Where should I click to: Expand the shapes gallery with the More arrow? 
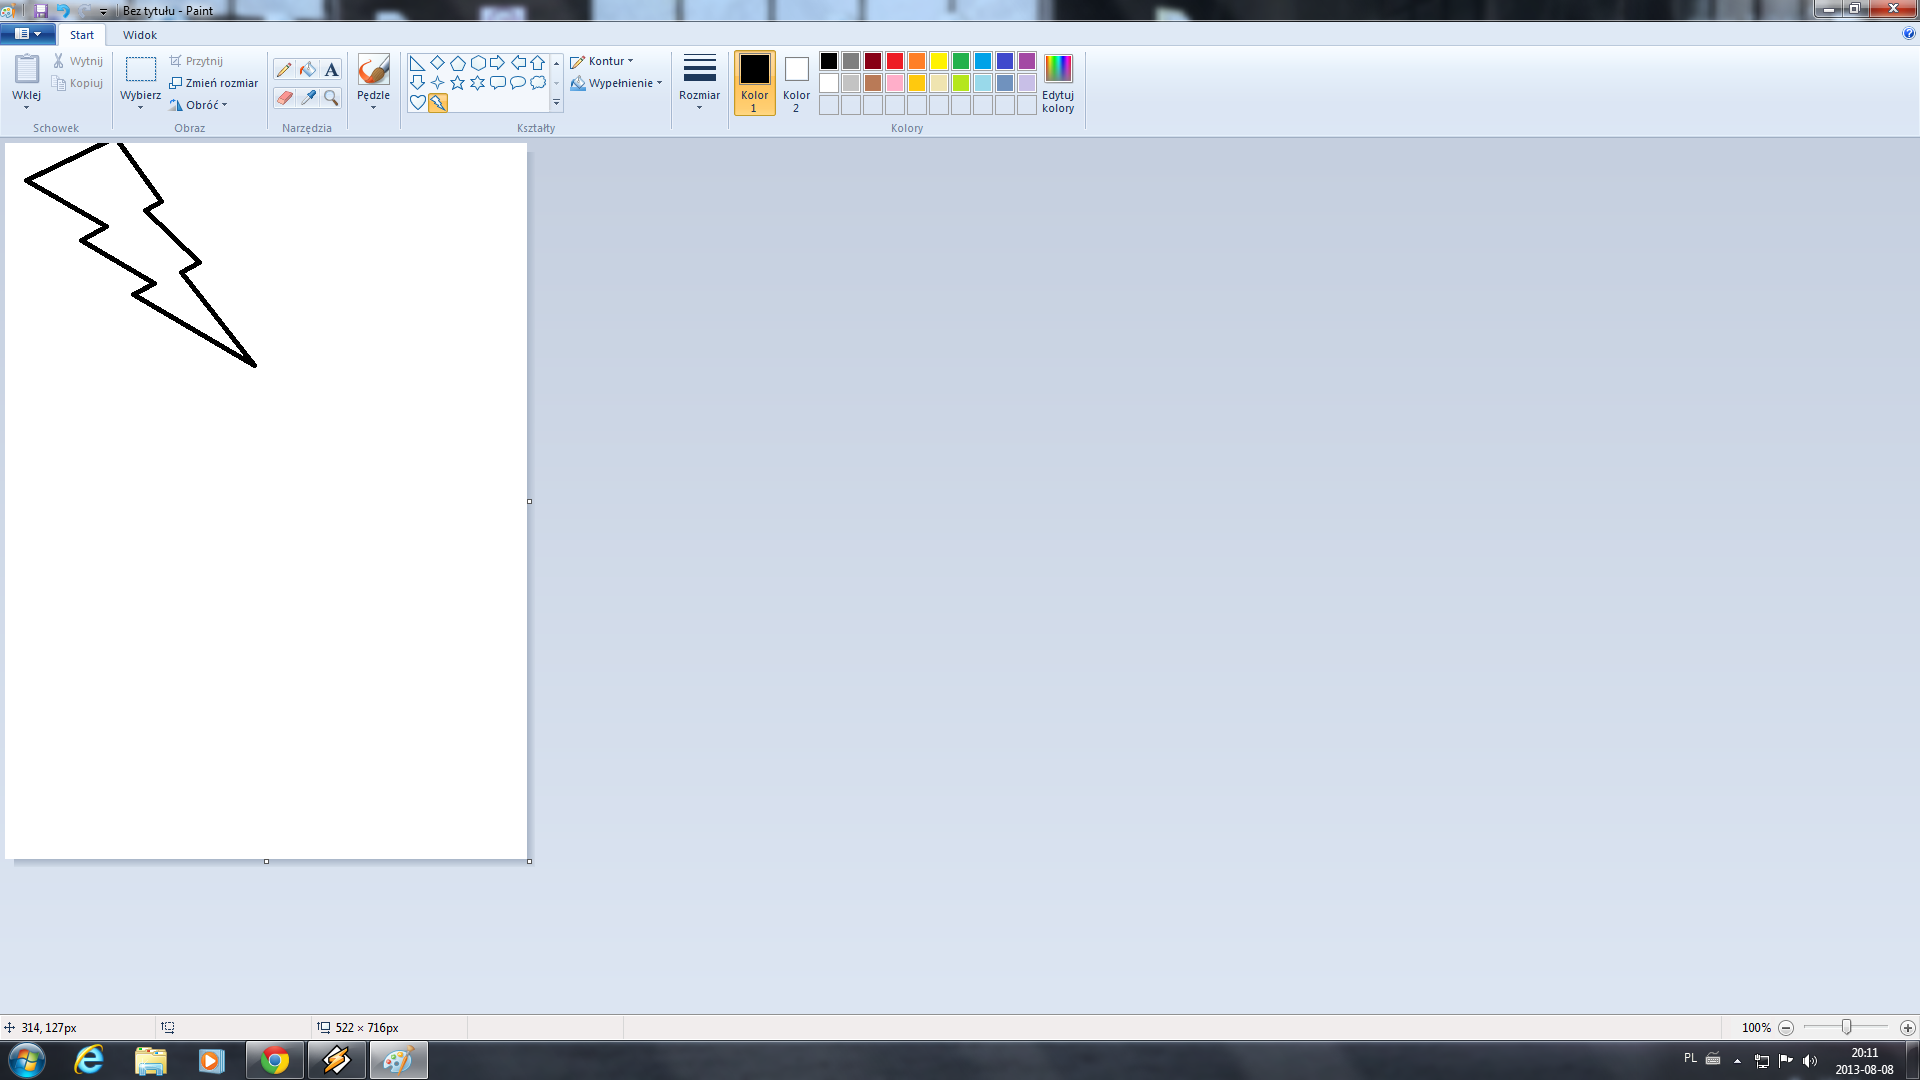pyautogui.click(x=557, y=103)
